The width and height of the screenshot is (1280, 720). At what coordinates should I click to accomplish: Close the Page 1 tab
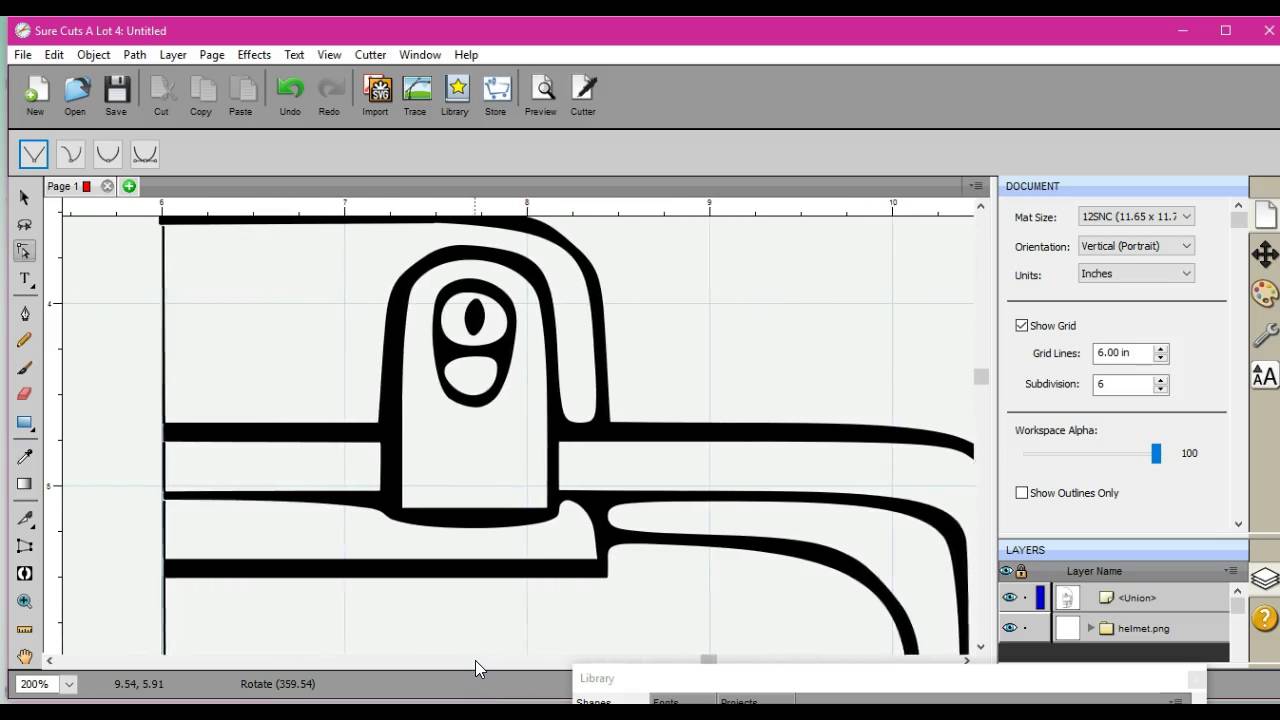107,186
